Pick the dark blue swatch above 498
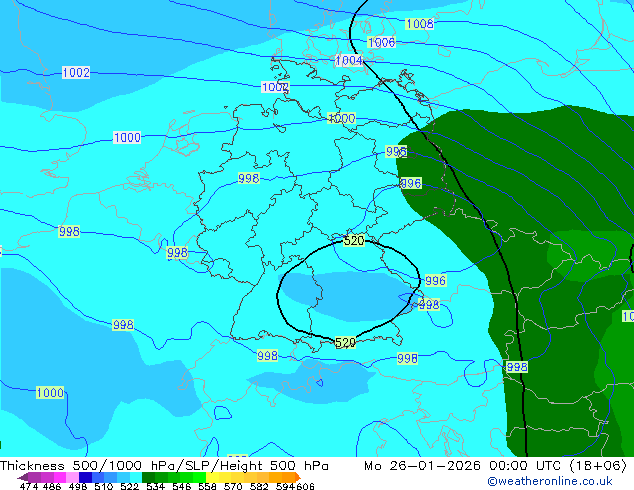Viewport: 634px width, 490px height. tap(85, 477)
